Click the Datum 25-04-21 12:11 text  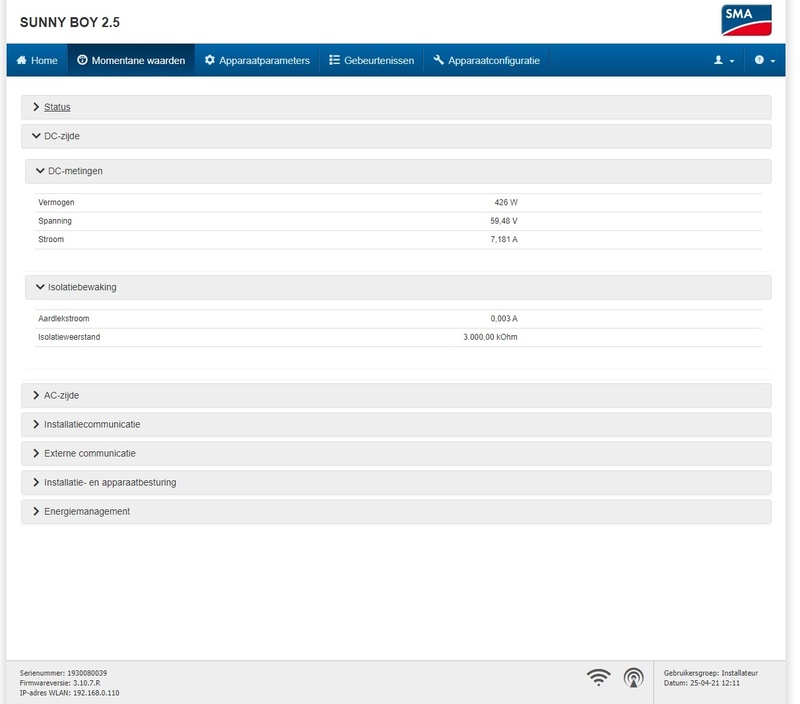[702, 683]
